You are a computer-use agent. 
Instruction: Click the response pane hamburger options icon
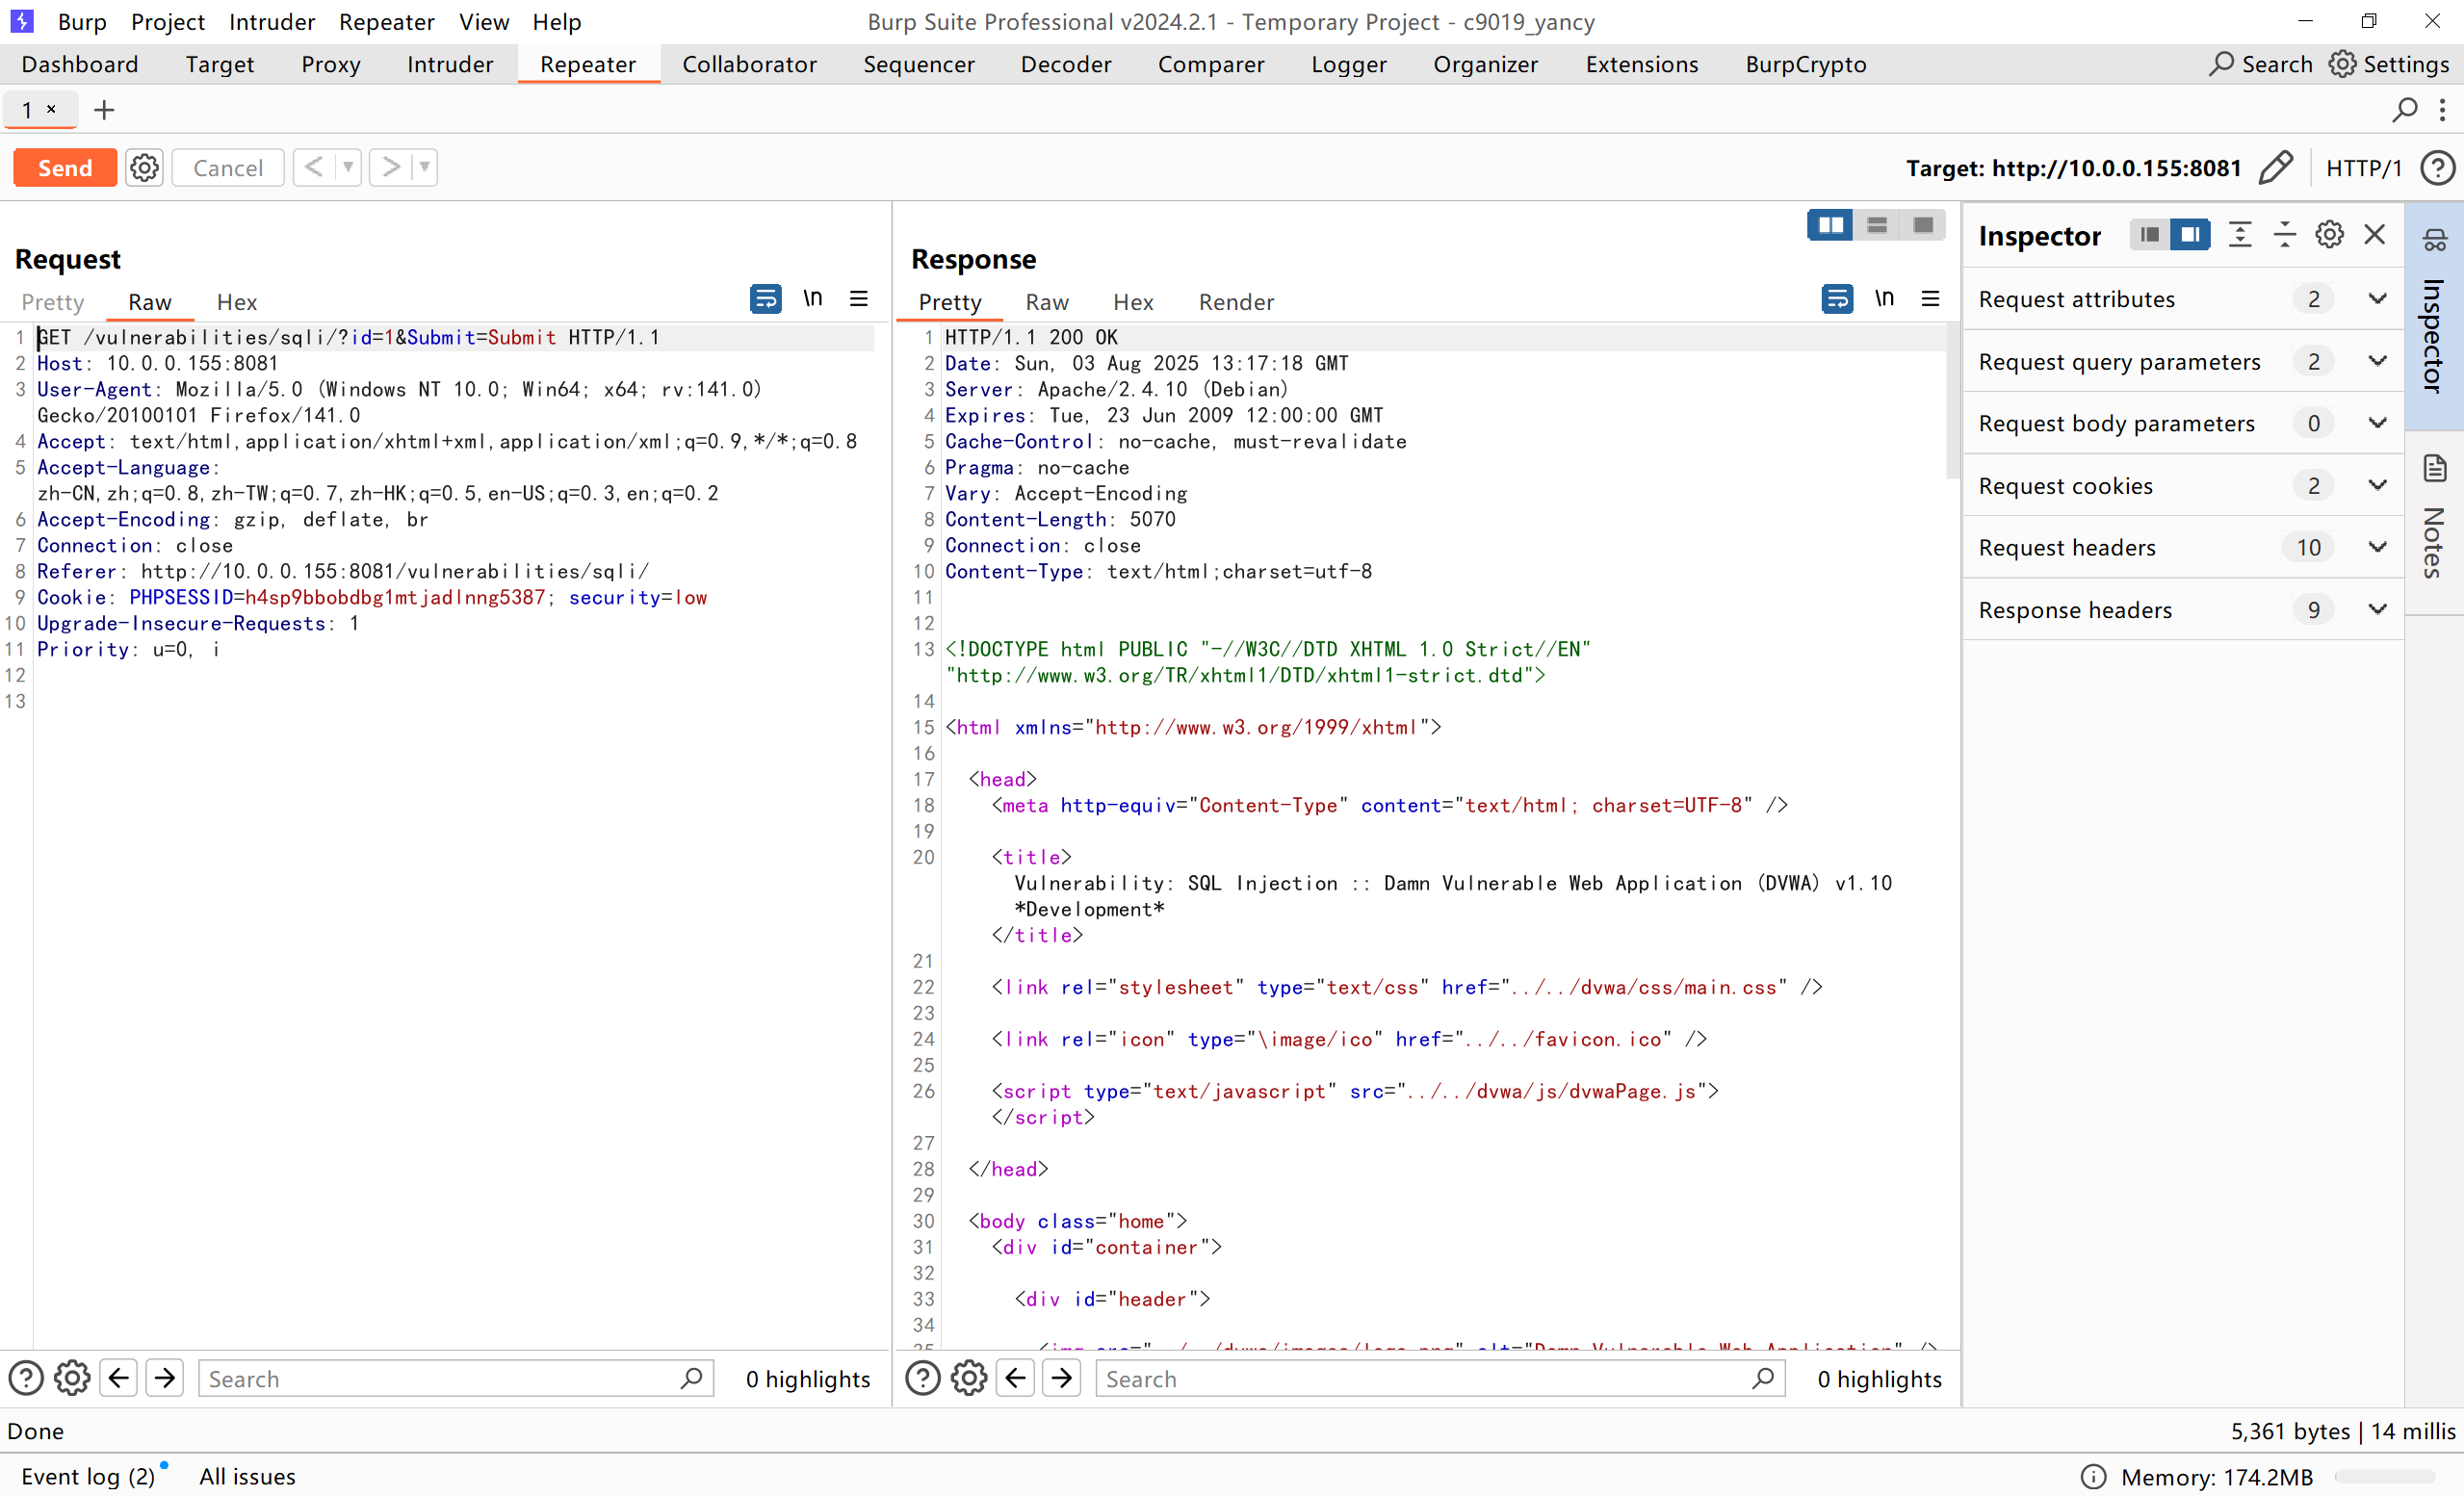coord(1930,299)
